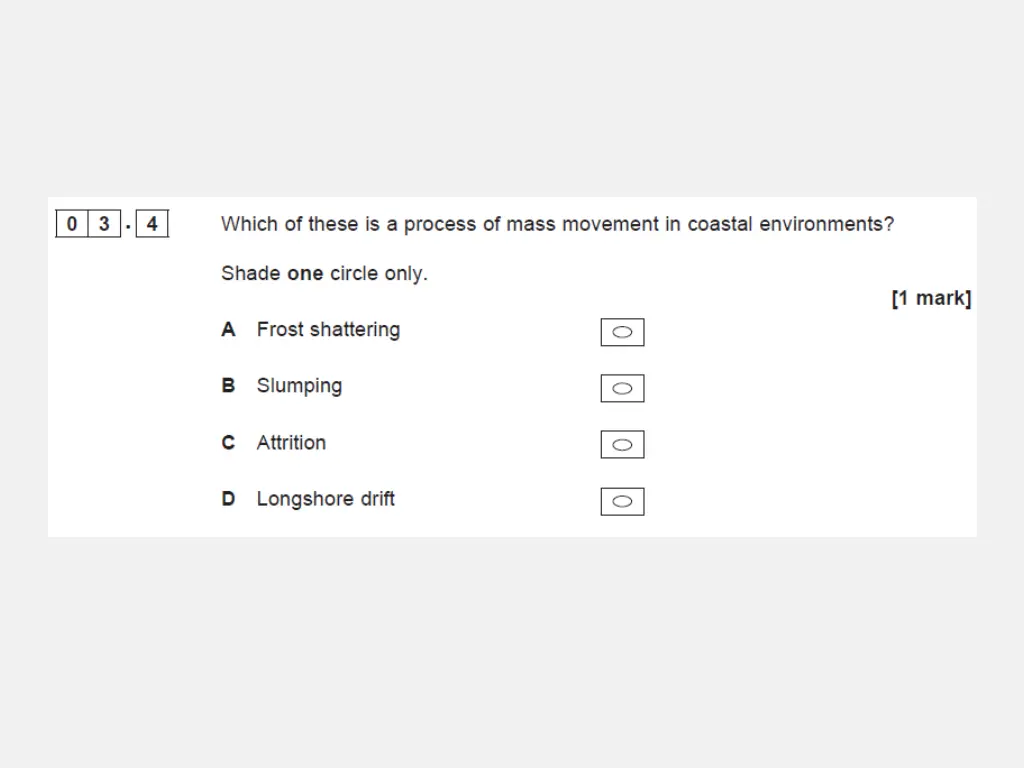Click the [1 mark] label
This screenshot has height=768, width=1024.
(x=931, y=298)
